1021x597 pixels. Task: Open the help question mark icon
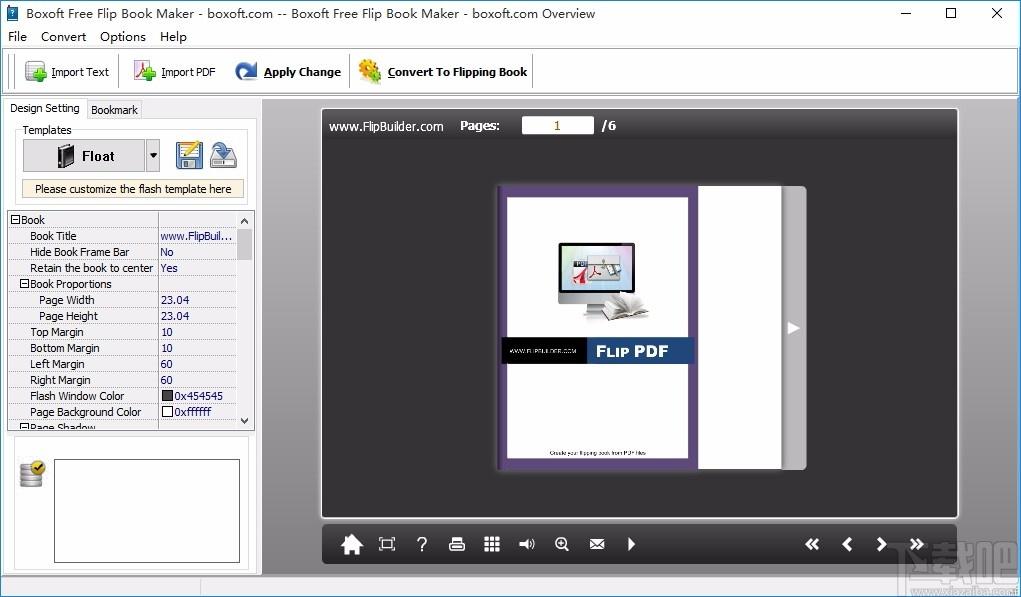click(x=422, y=544)
